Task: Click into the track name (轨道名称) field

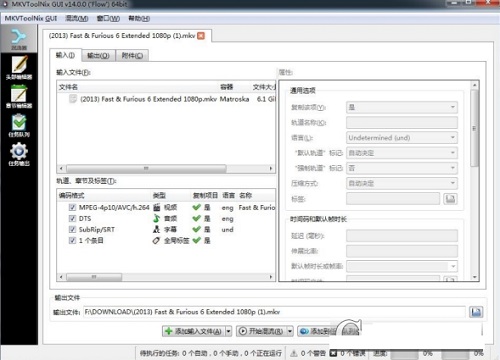Action: (x=402, y=122)
